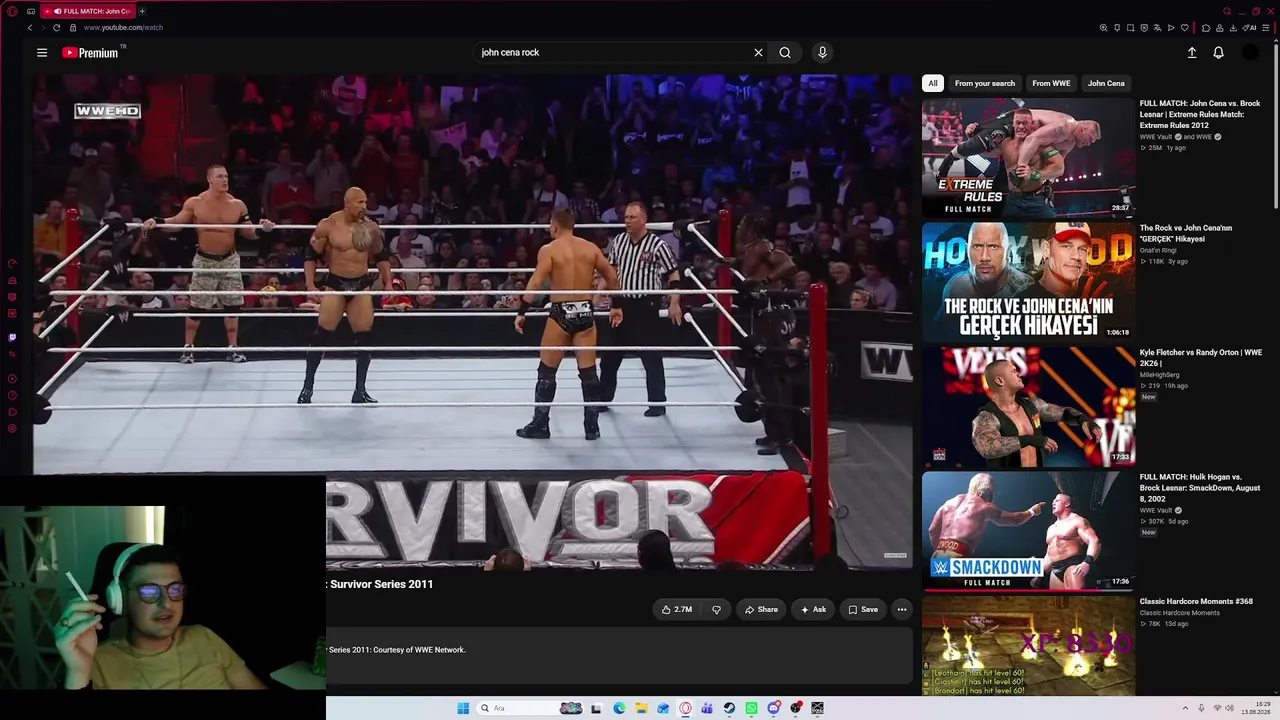Viewport: 1280px width, 720px height.
Task: Open Cena vs. Lesnar Extreme Rules thumbnail
Action: click(1028, 157)
